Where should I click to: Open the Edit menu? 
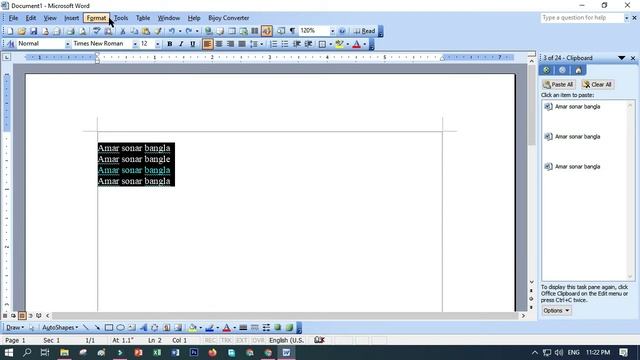[x=31, y=18]
